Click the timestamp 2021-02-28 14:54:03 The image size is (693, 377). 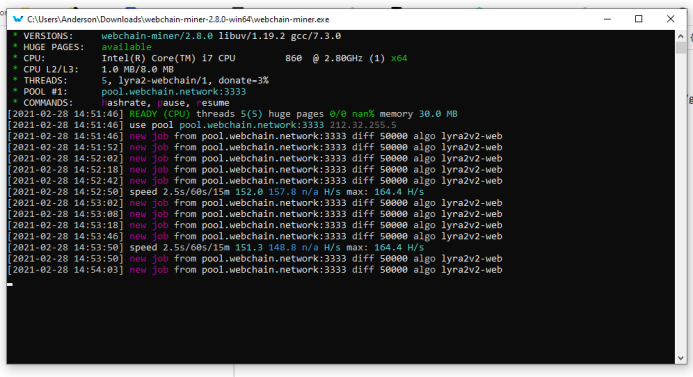pyautogui.click(x=65, y=270)
